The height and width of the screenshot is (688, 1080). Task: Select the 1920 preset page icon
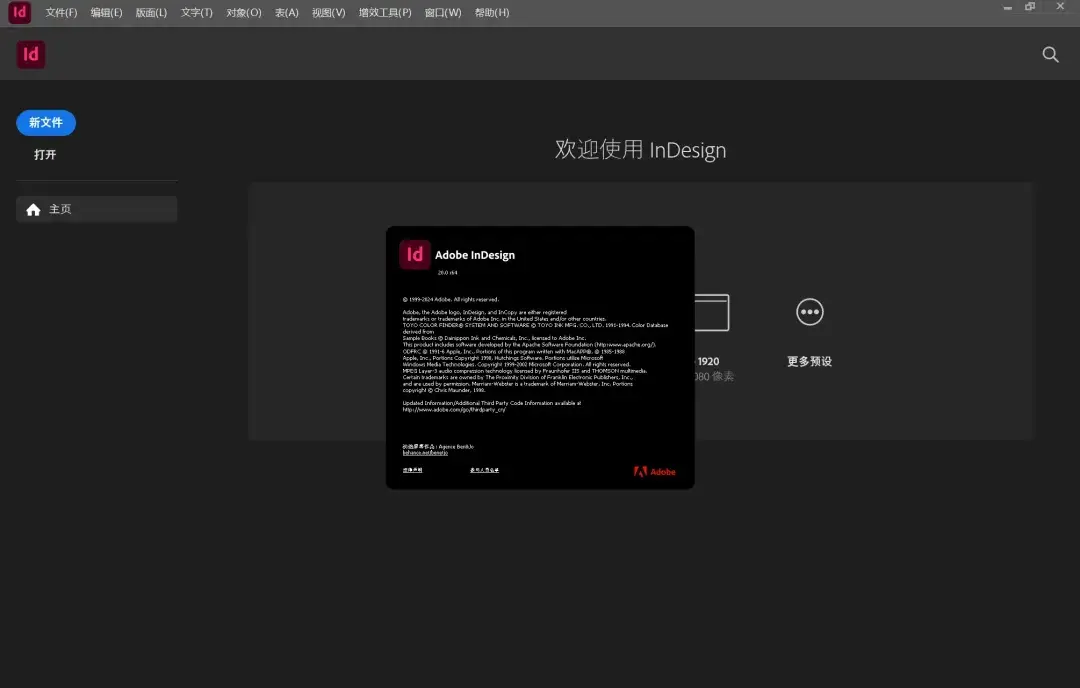pos(711,313)
